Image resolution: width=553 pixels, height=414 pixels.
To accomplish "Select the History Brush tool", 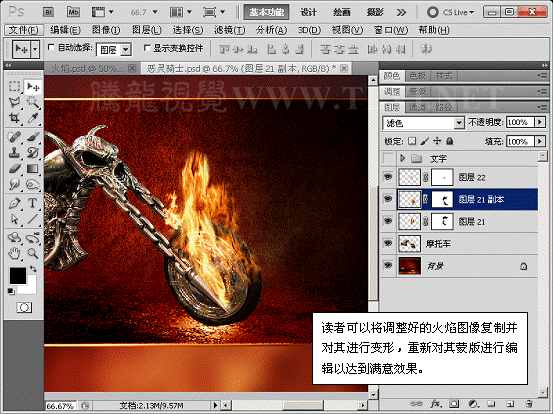I will click(33, 152).
